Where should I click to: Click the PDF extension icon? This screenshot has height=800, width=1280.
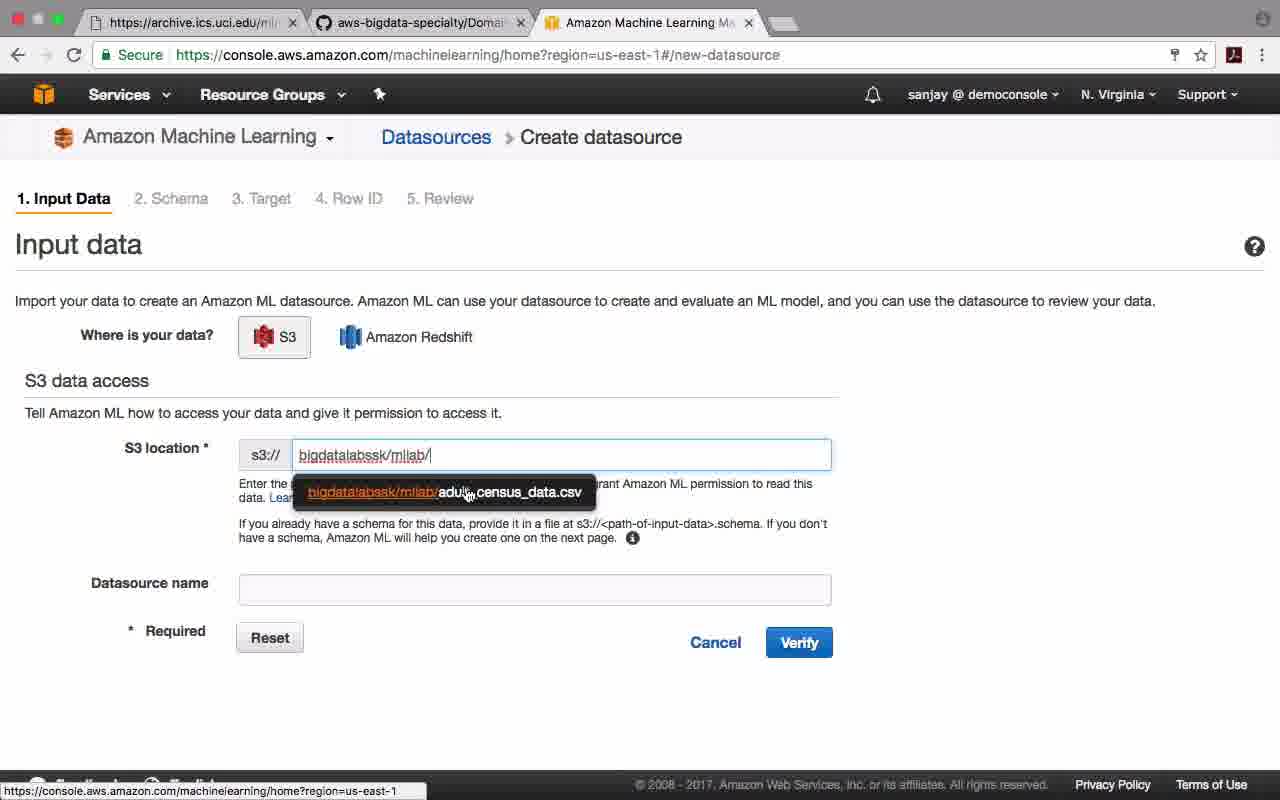(x=1234, y=55)
